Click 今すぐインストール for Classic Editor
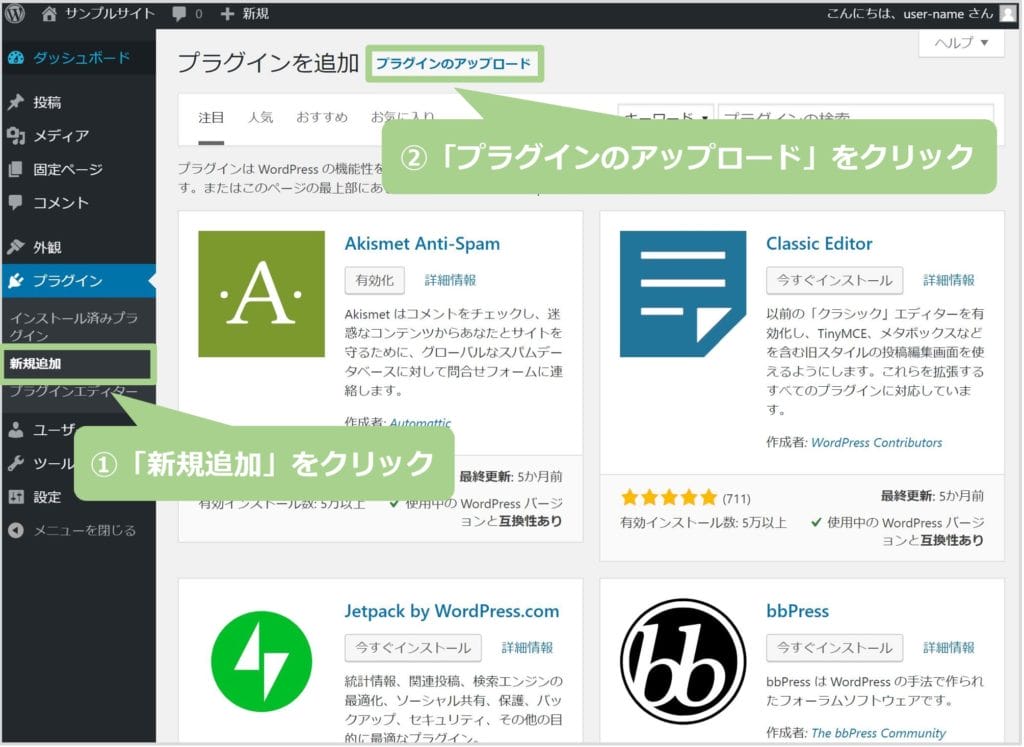The image size is (1024, 747). click(834, 280)
